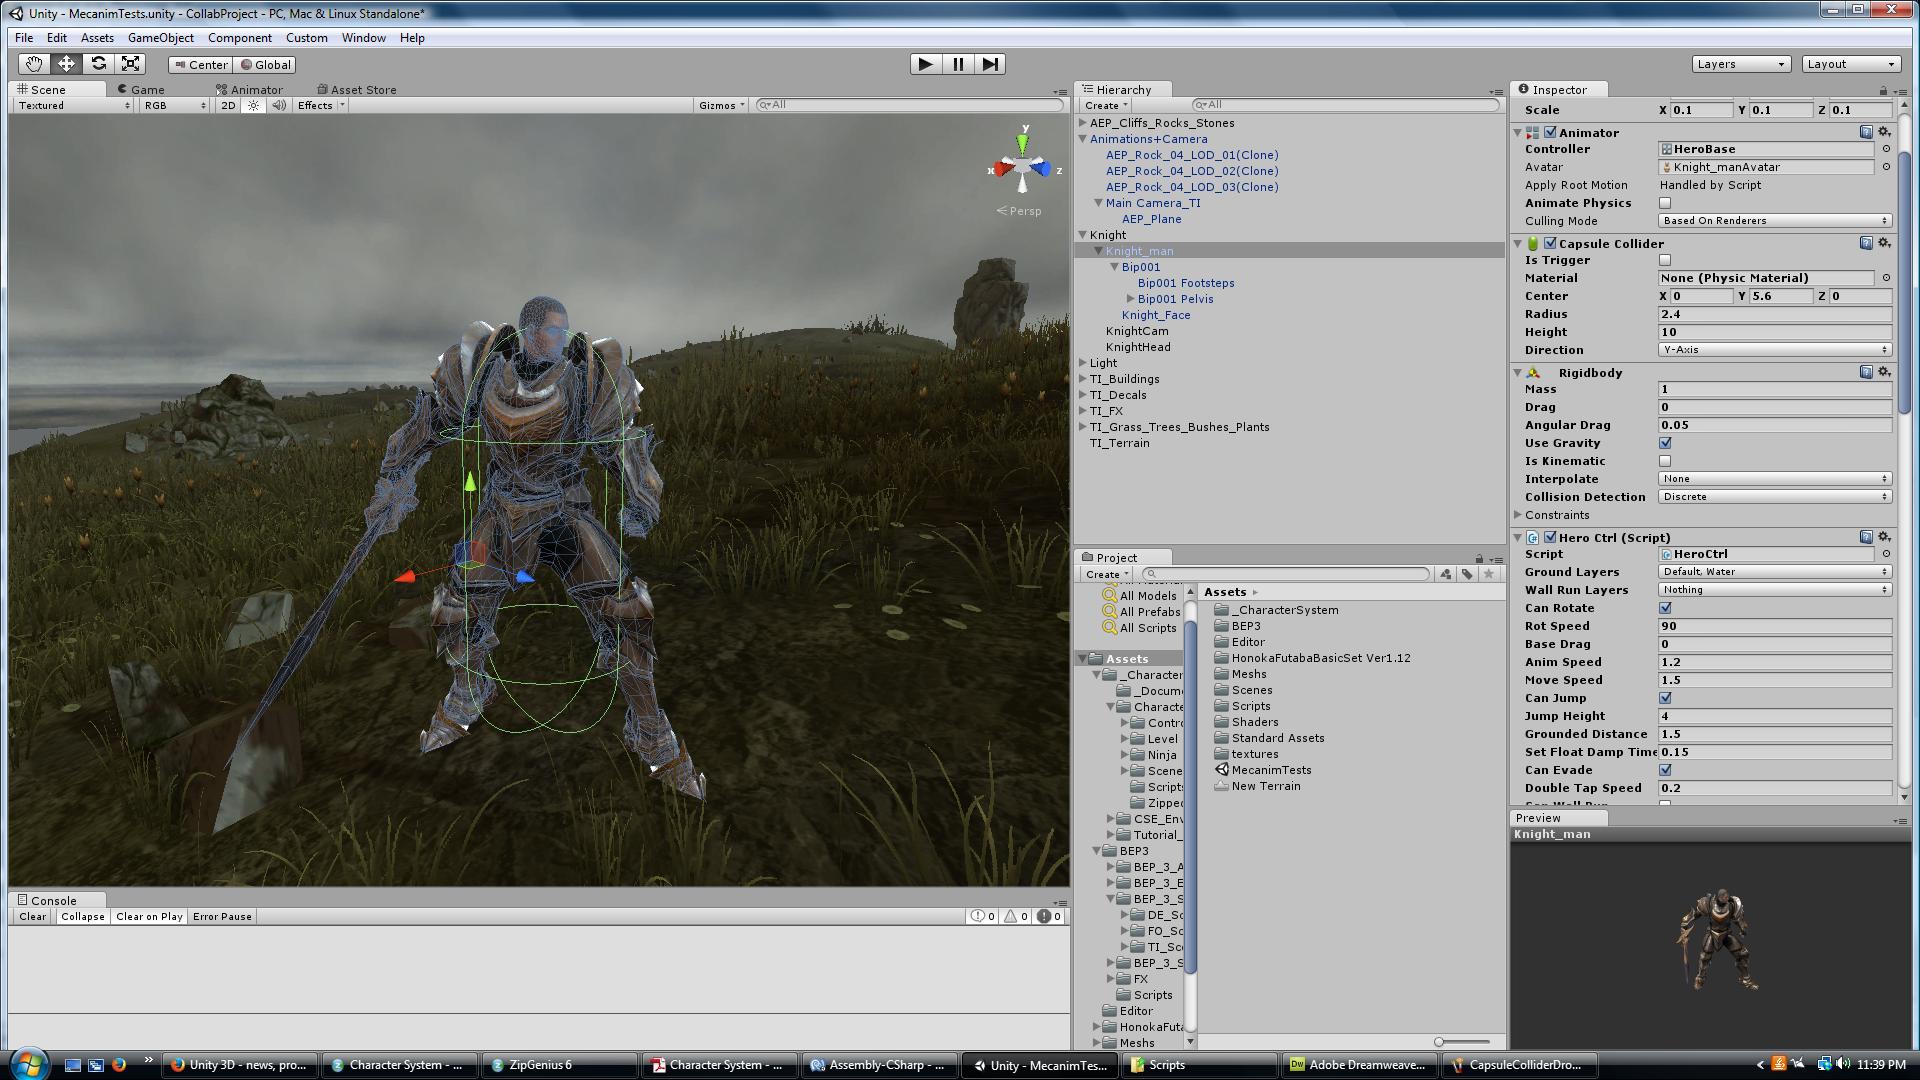Click favorites star icon in Project
The height and width of the screenshot is (1080, 1920).
(x=1489, y=574)
